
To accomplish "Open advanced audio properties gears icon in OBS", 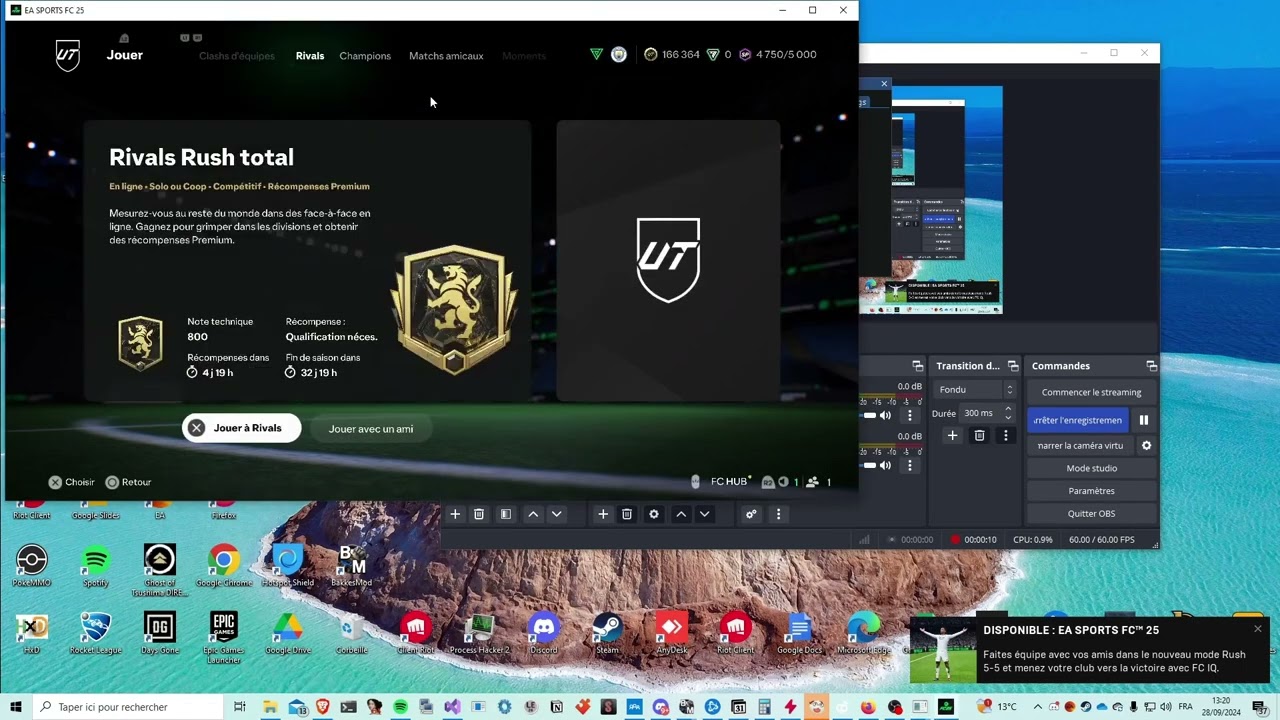I will pyautogui.click(x=751, y=514).
